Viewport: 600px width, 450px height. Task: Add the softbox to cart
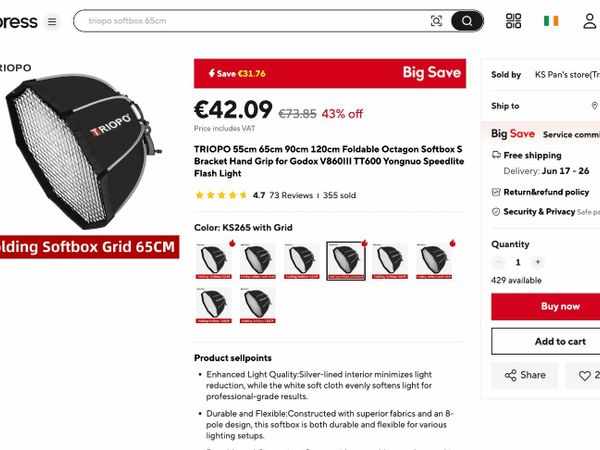click(x=546, y=341)
